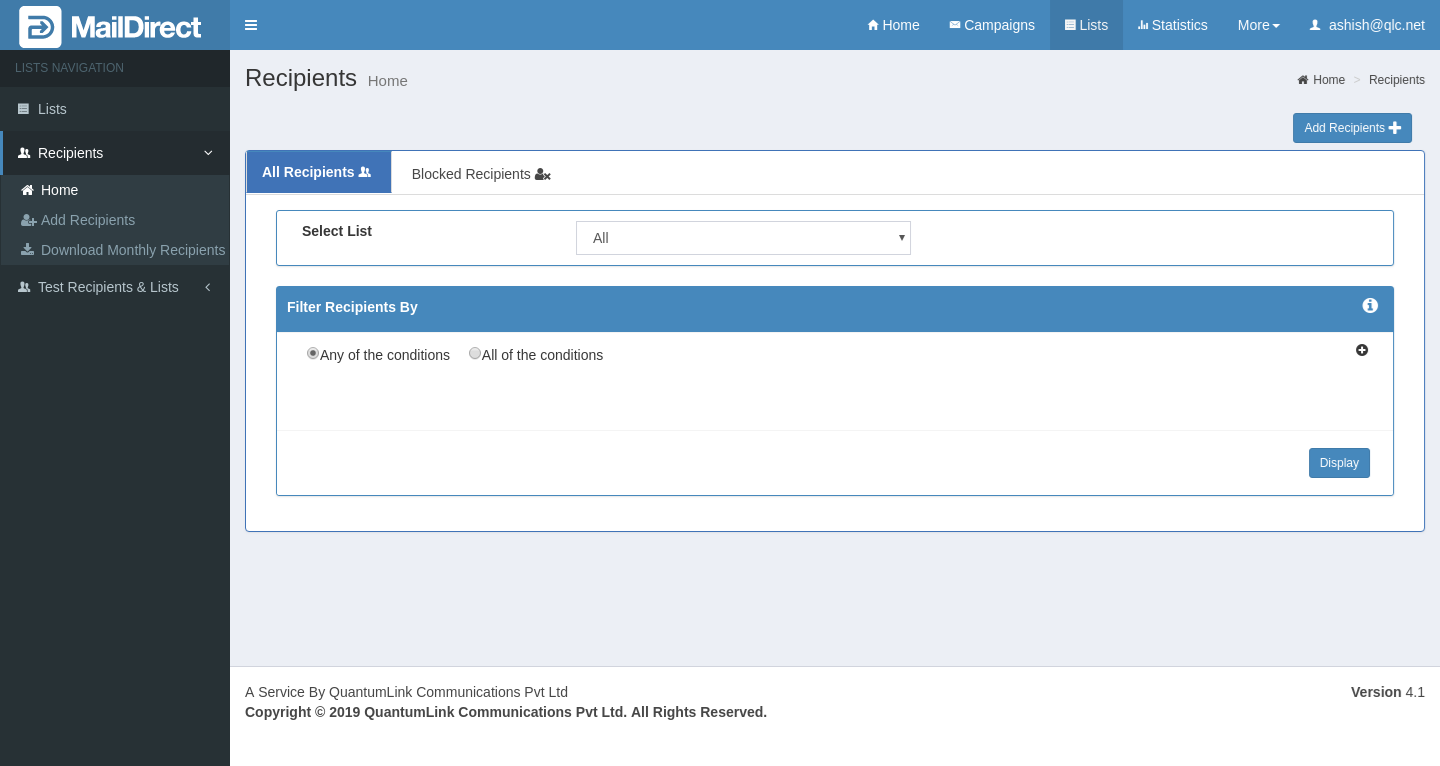Screen dimensions: 1440x766
Task: Click the Home breadcrumb link
Action: pos(1328,80)
